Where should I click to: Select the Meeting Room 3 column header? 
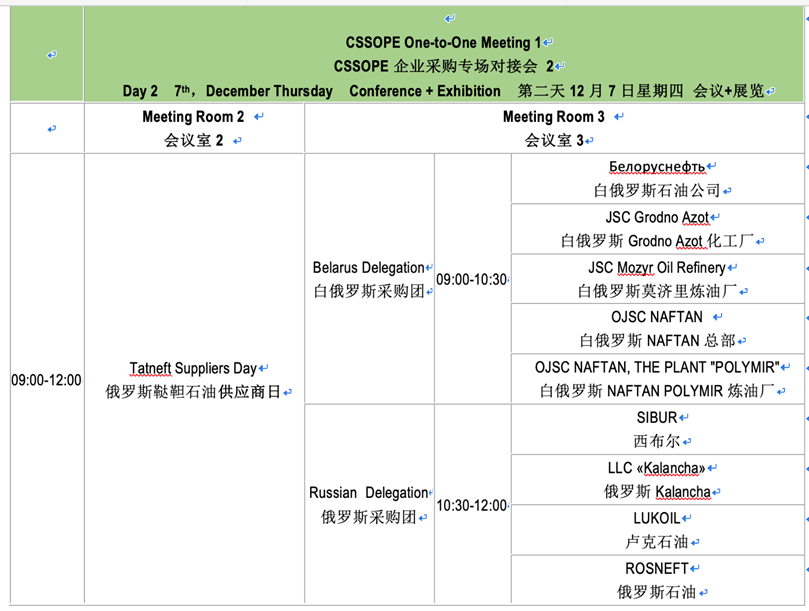554,117
